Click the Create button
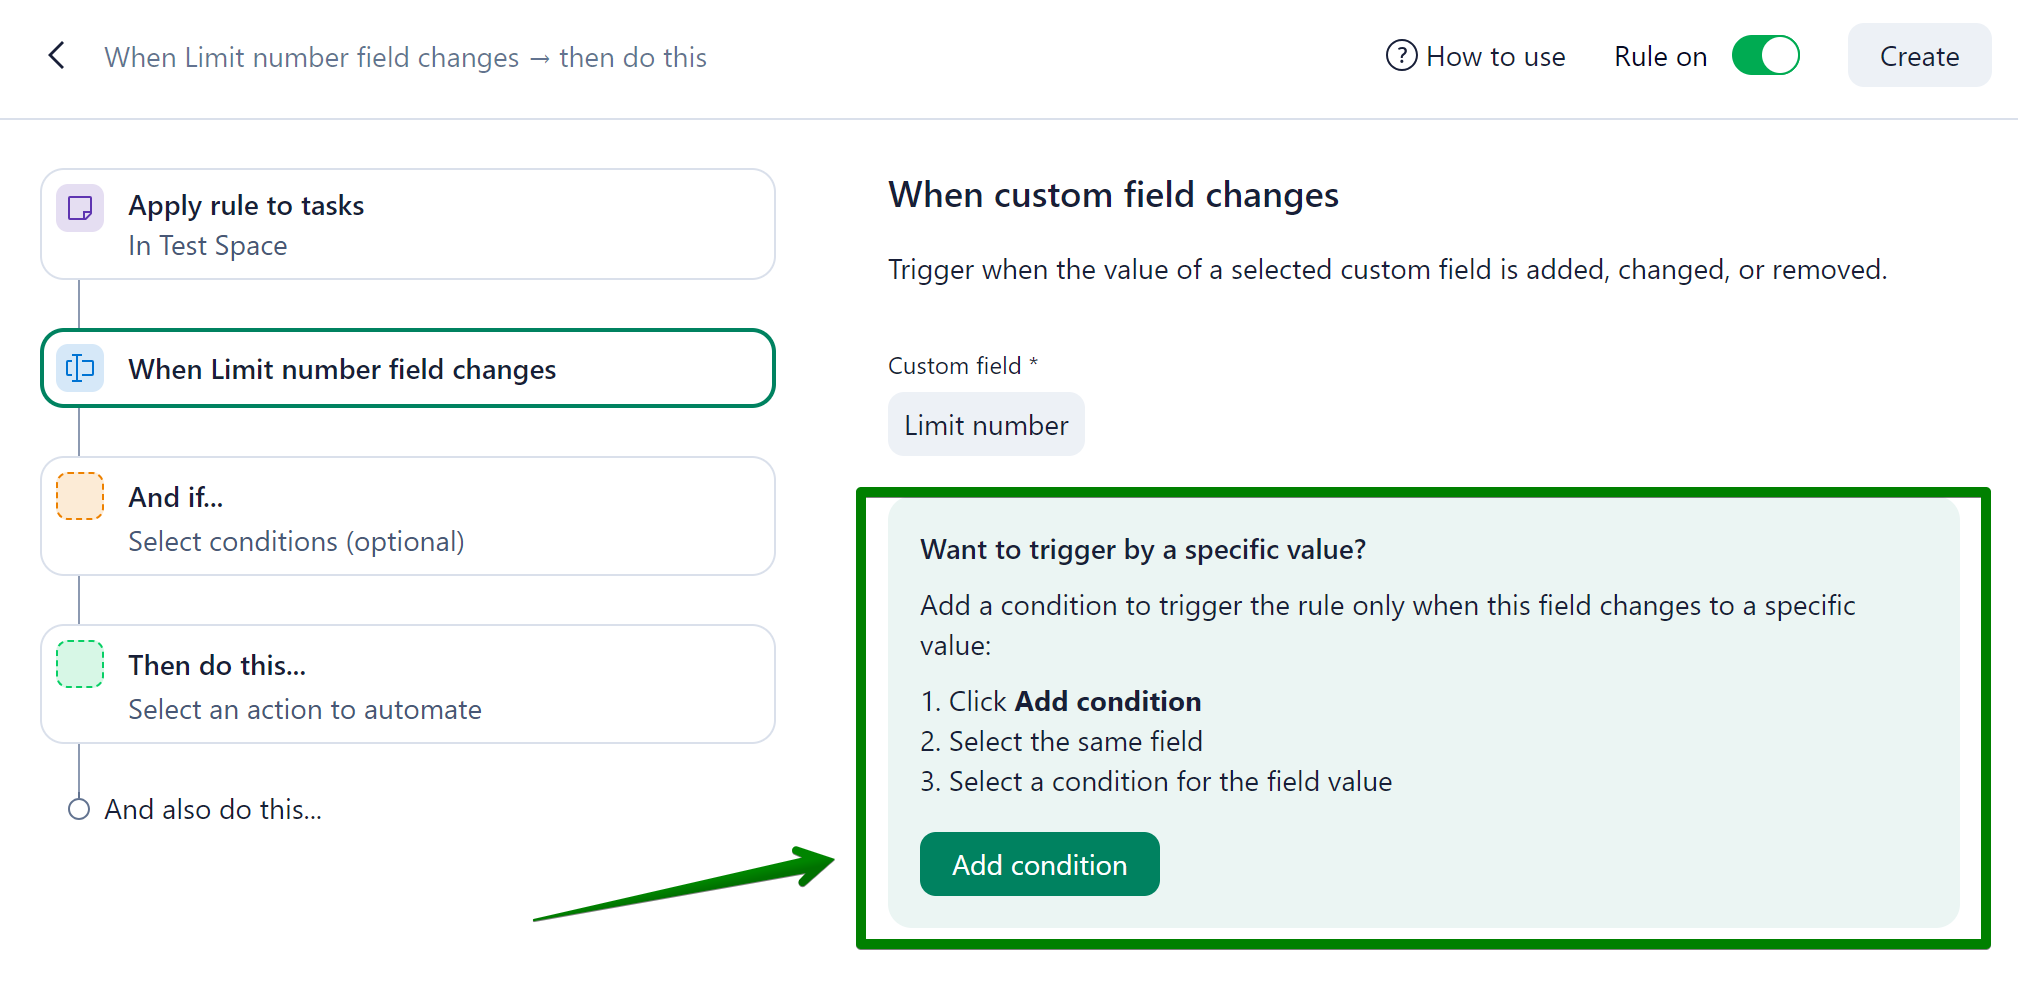The width and height of the screenshot is (2018, 990). click(x=1919, y=56)
